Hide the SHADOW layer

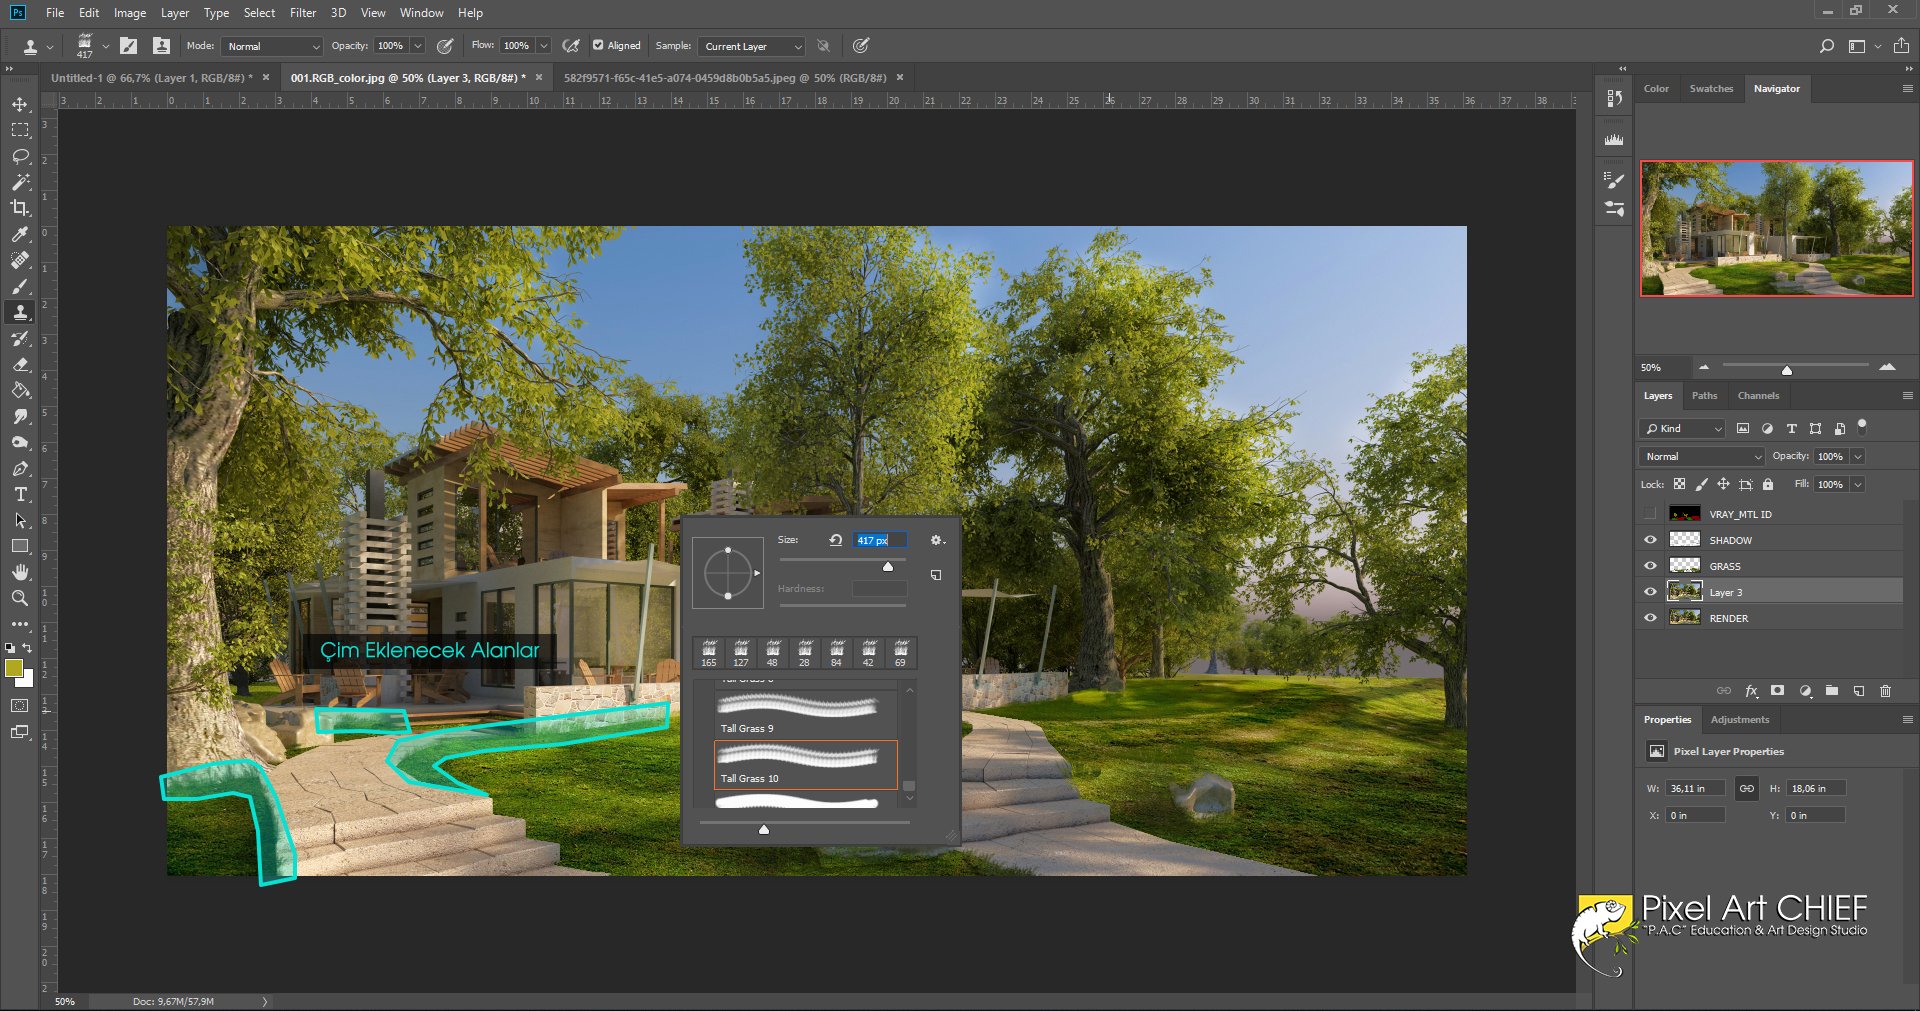[1650, 540]
